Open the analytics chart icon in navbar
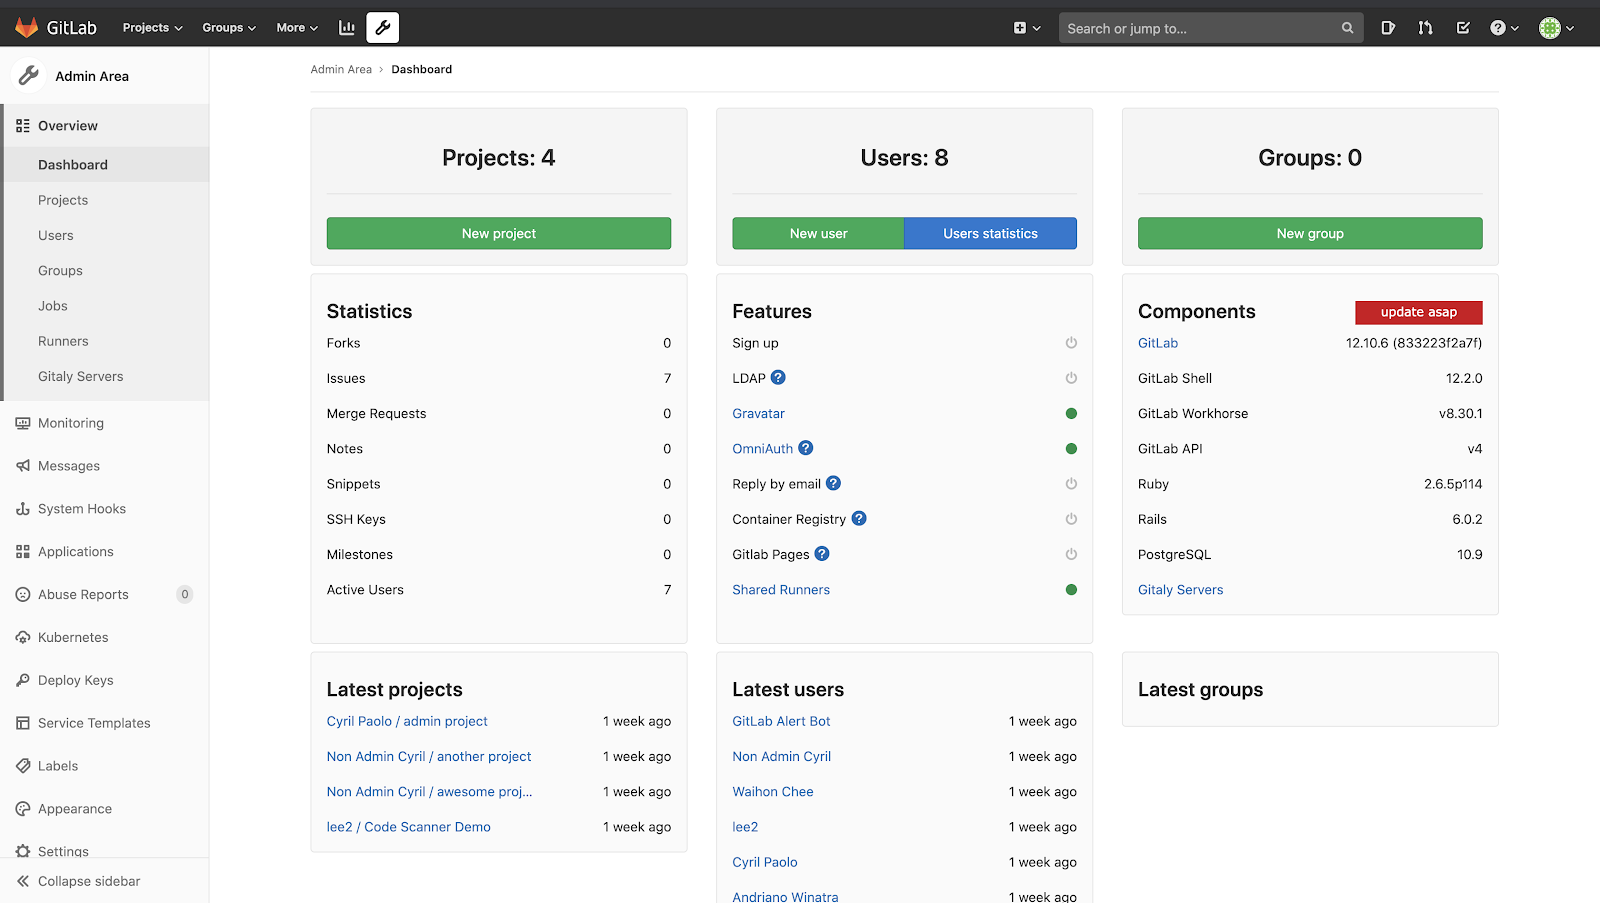This screenshot has width=1600, height=903. pyautogui.click(x=347, y=28)
